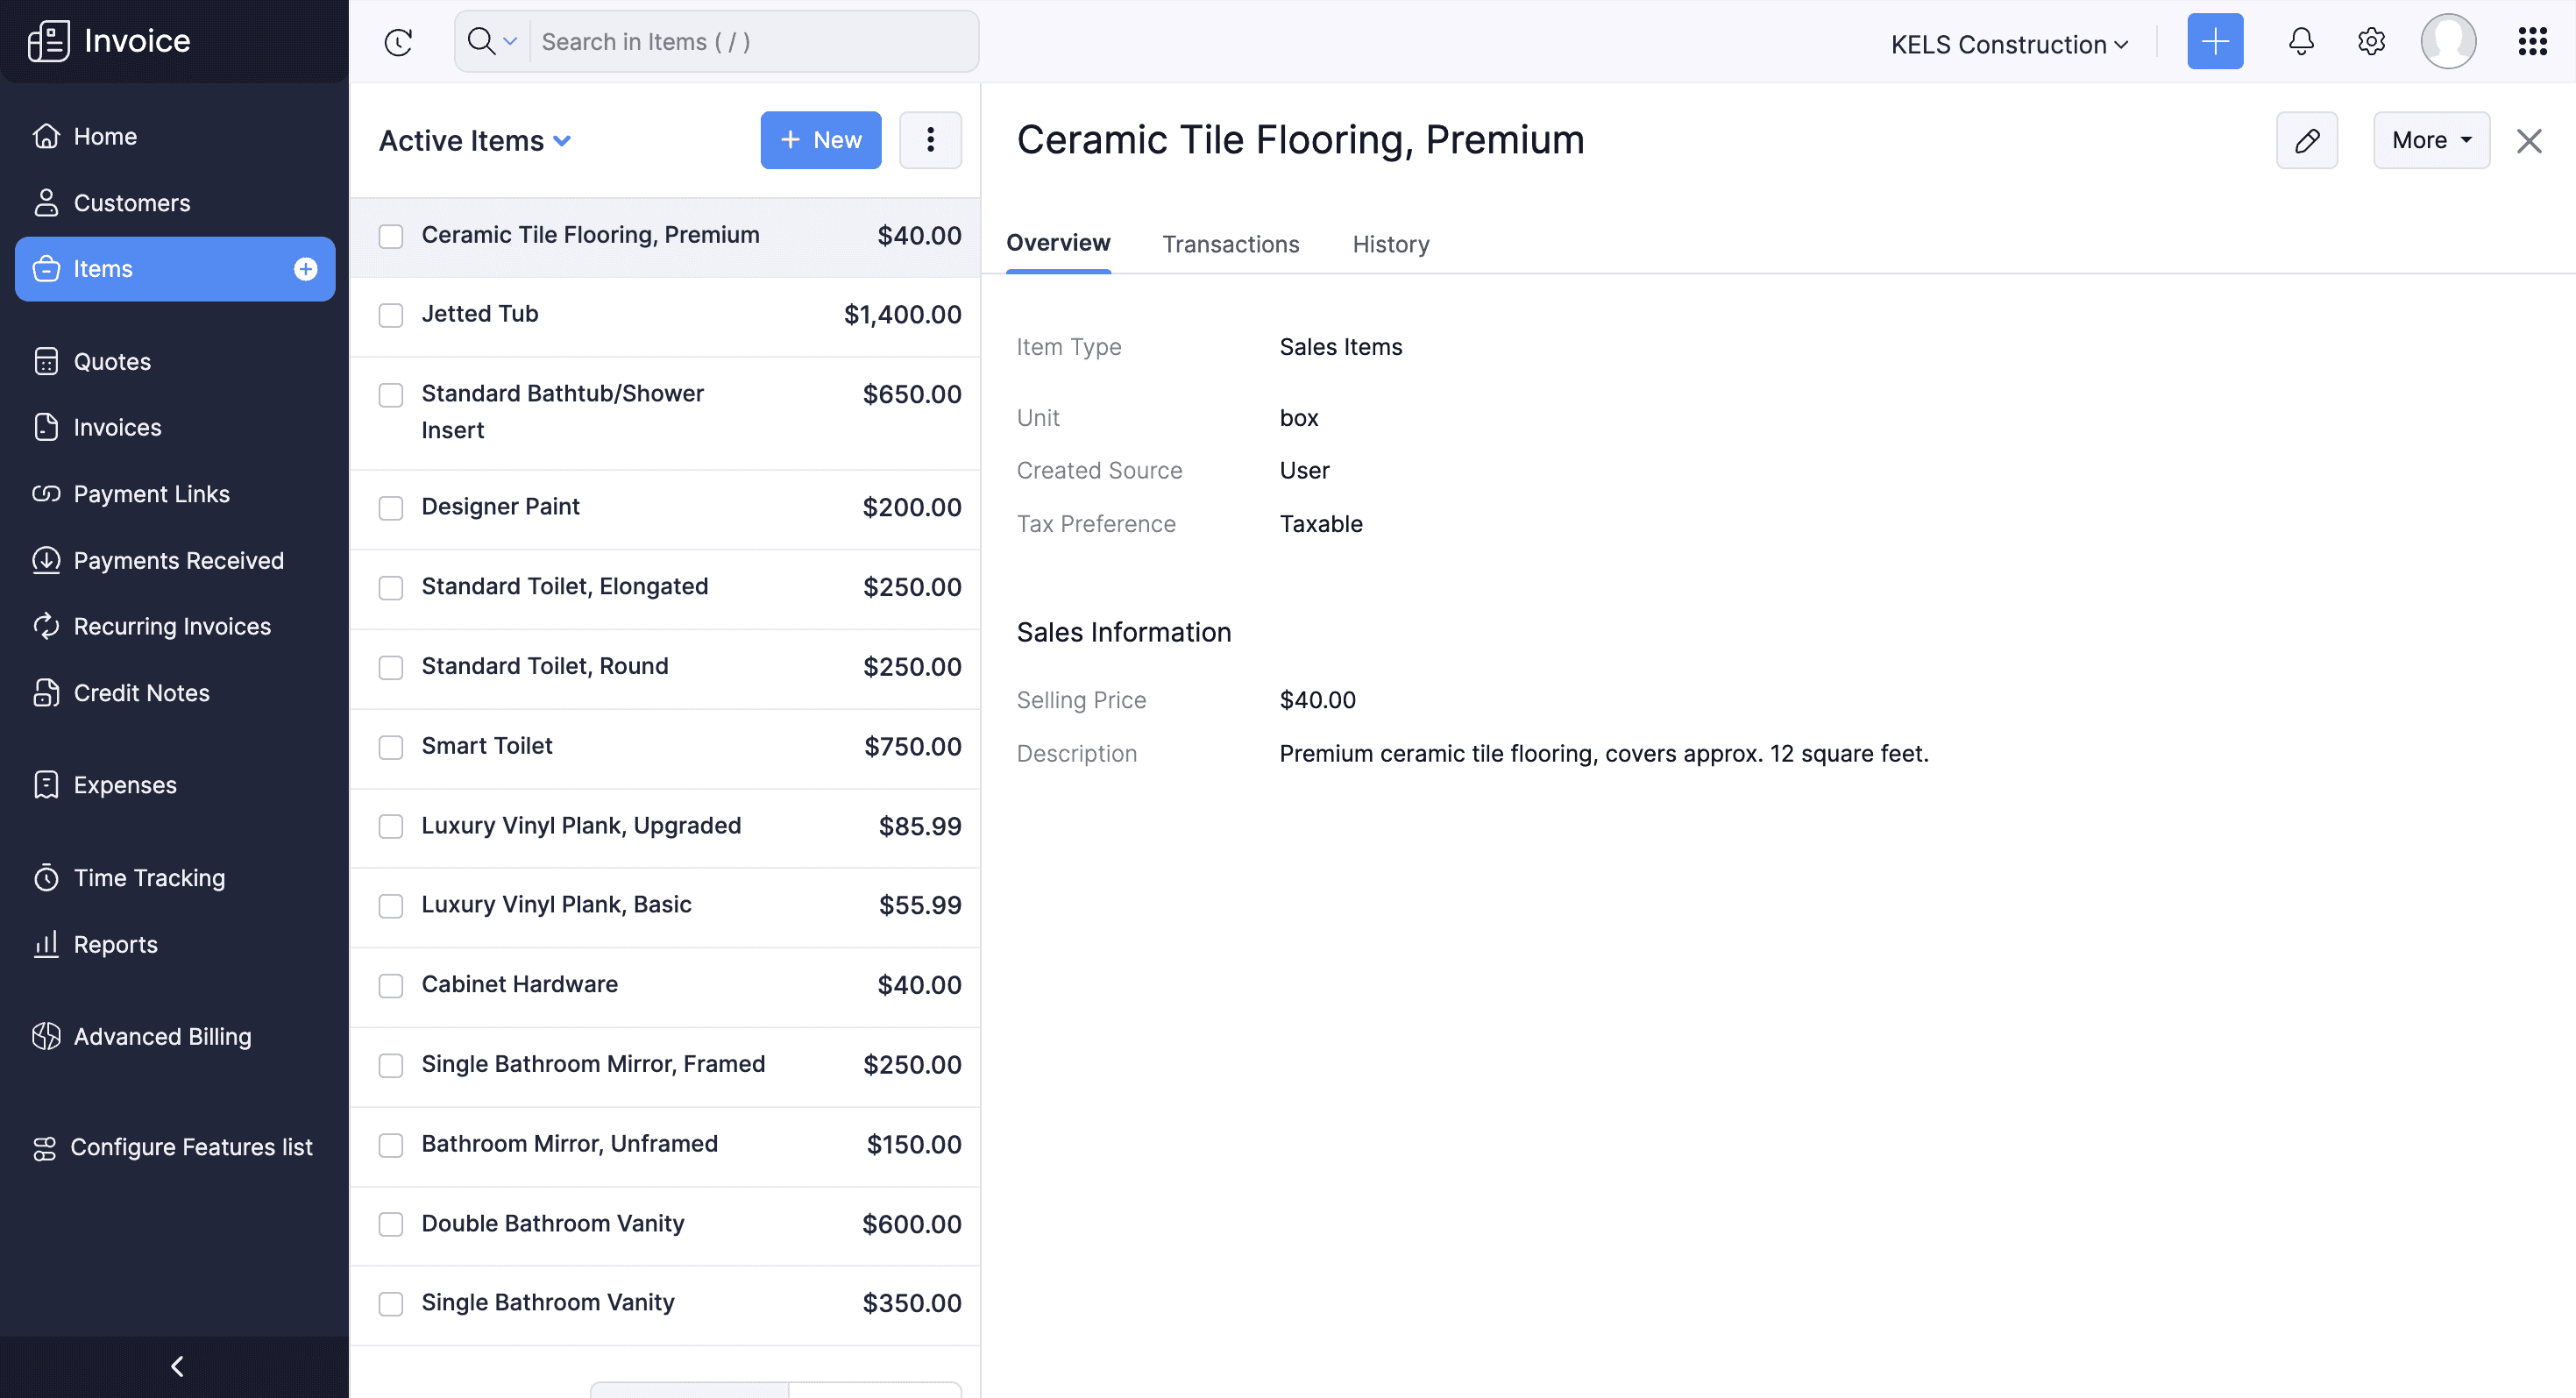Image resolution: width=2576 pixels, height=1398 pixels.
Task: Open the KELS Construction organization dropdown
Action: pos(2008,44)
